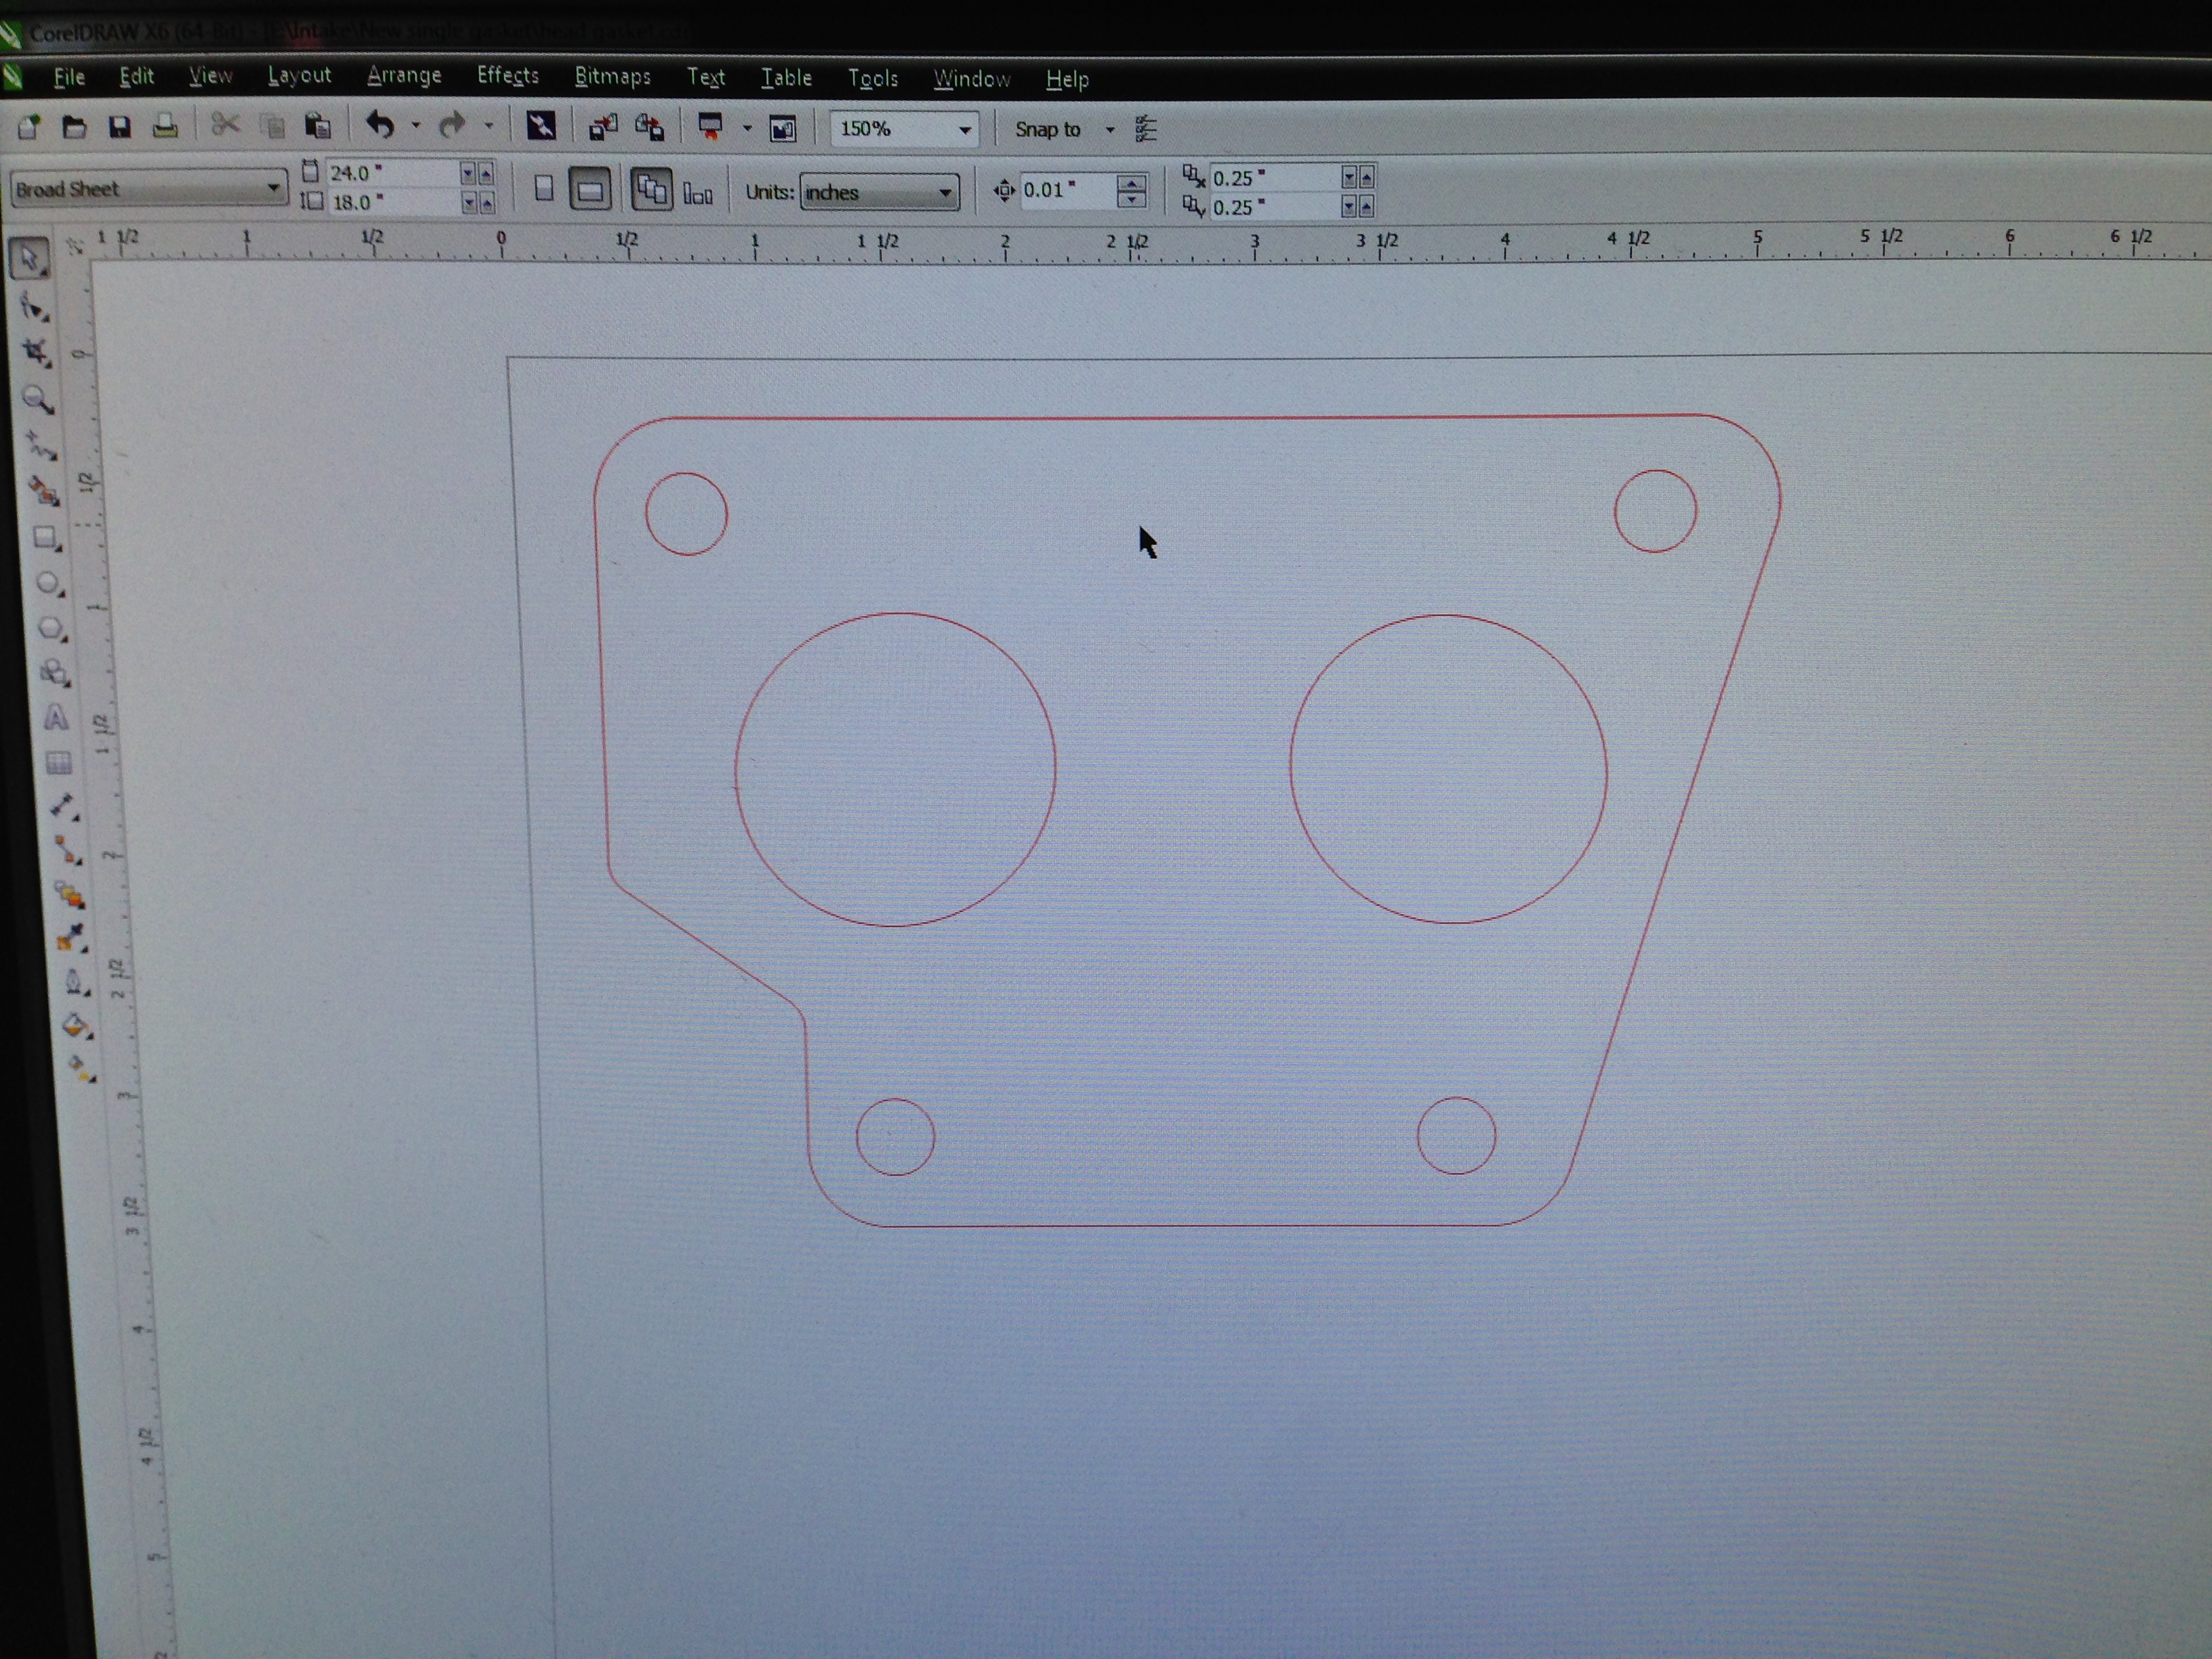
Task: Open the Bitmaps menu
Action: coord(613,77)
